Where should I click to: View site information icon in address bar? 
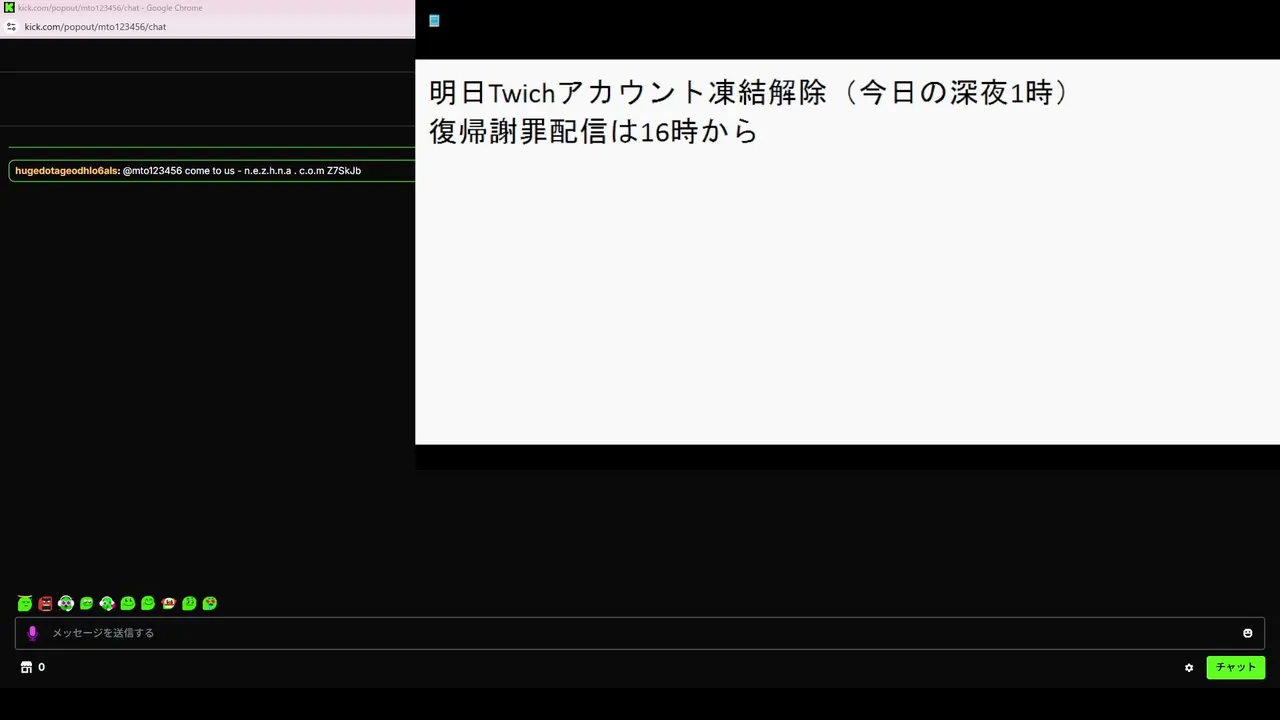[x=11, y=26]
